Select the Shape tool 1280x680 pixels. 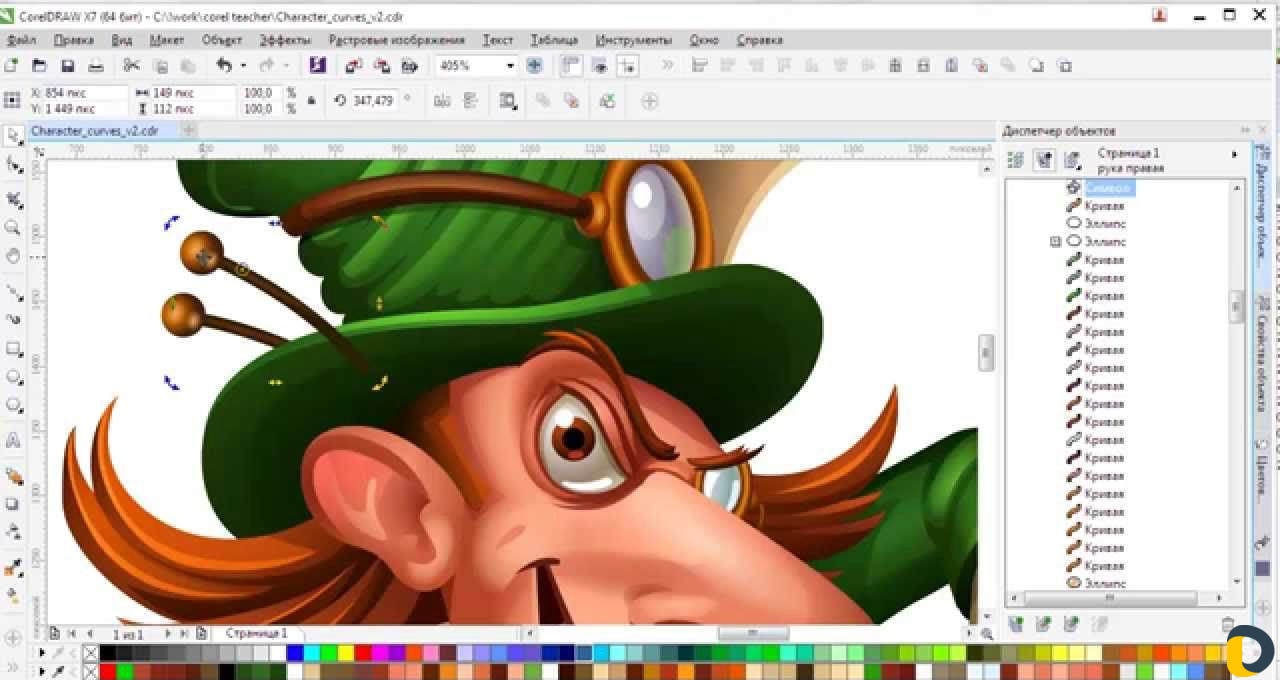click(x=13, y=164)
